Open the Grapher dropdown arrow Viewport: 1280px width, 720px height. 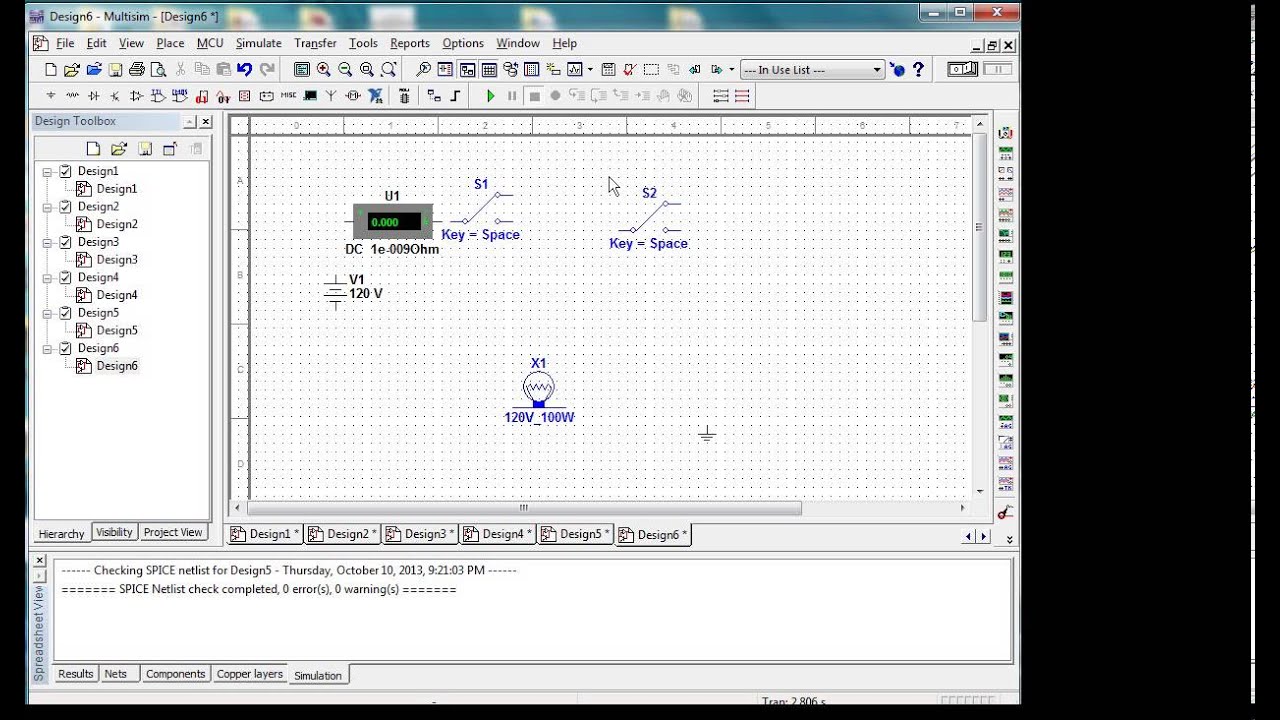pyautogui.click(x=590, y=70)
